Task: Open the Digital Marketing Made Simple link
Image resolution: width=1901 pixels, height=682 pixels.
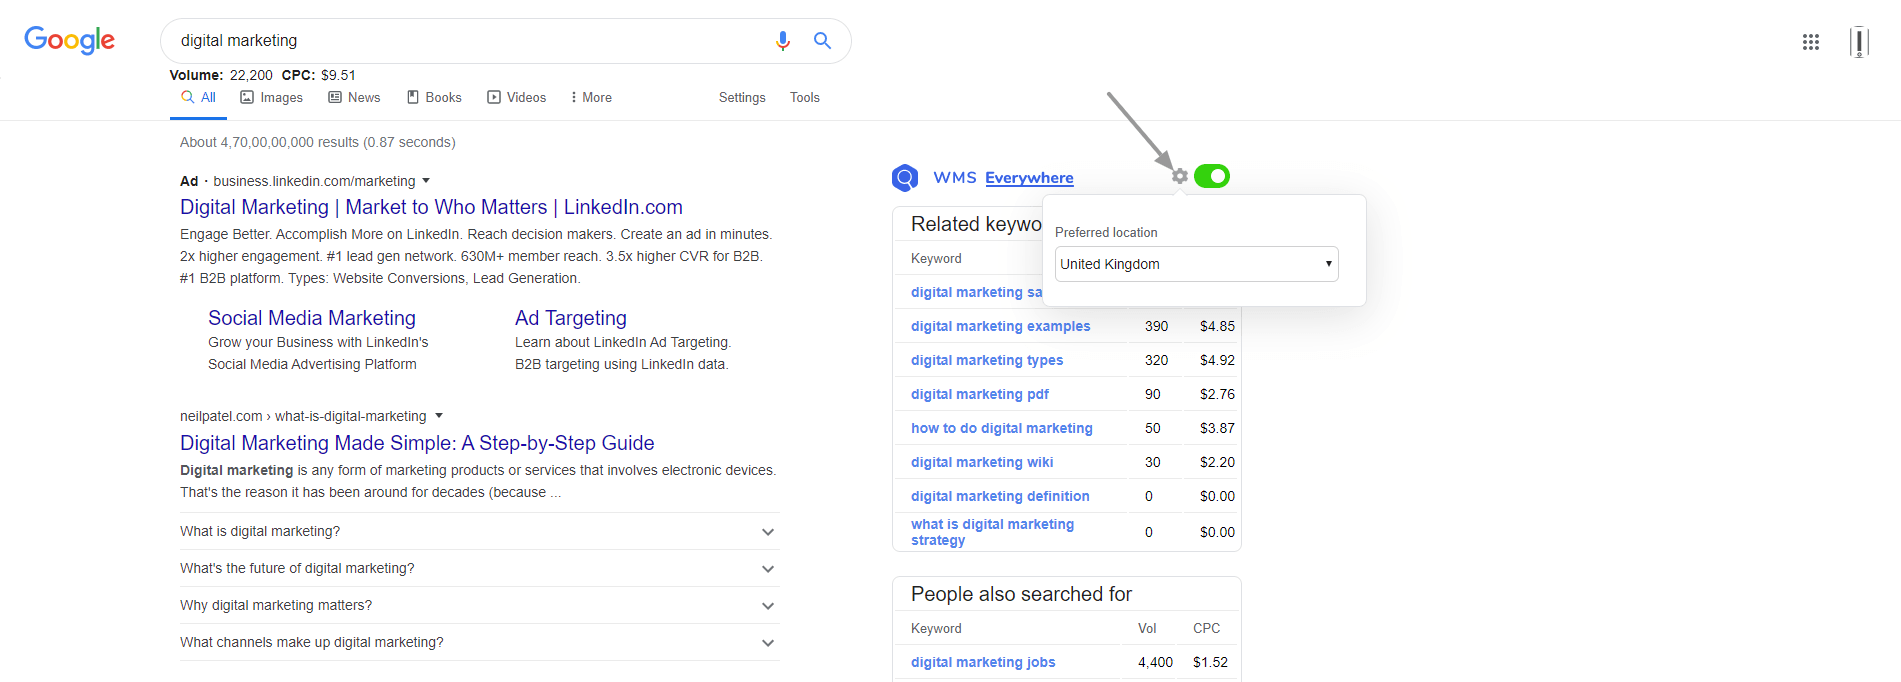Action: pyautogui.click(x=417, y=443)
